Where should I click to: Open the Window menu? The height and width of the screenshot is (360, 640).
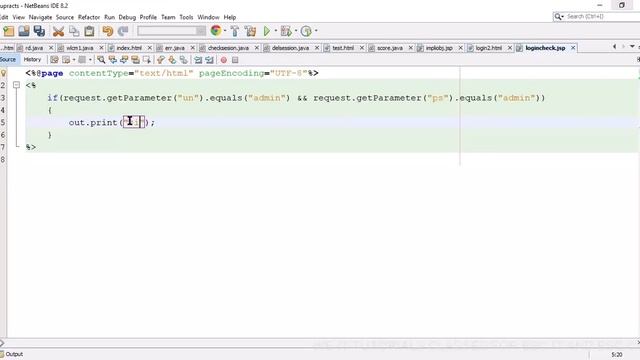point(208,17)
